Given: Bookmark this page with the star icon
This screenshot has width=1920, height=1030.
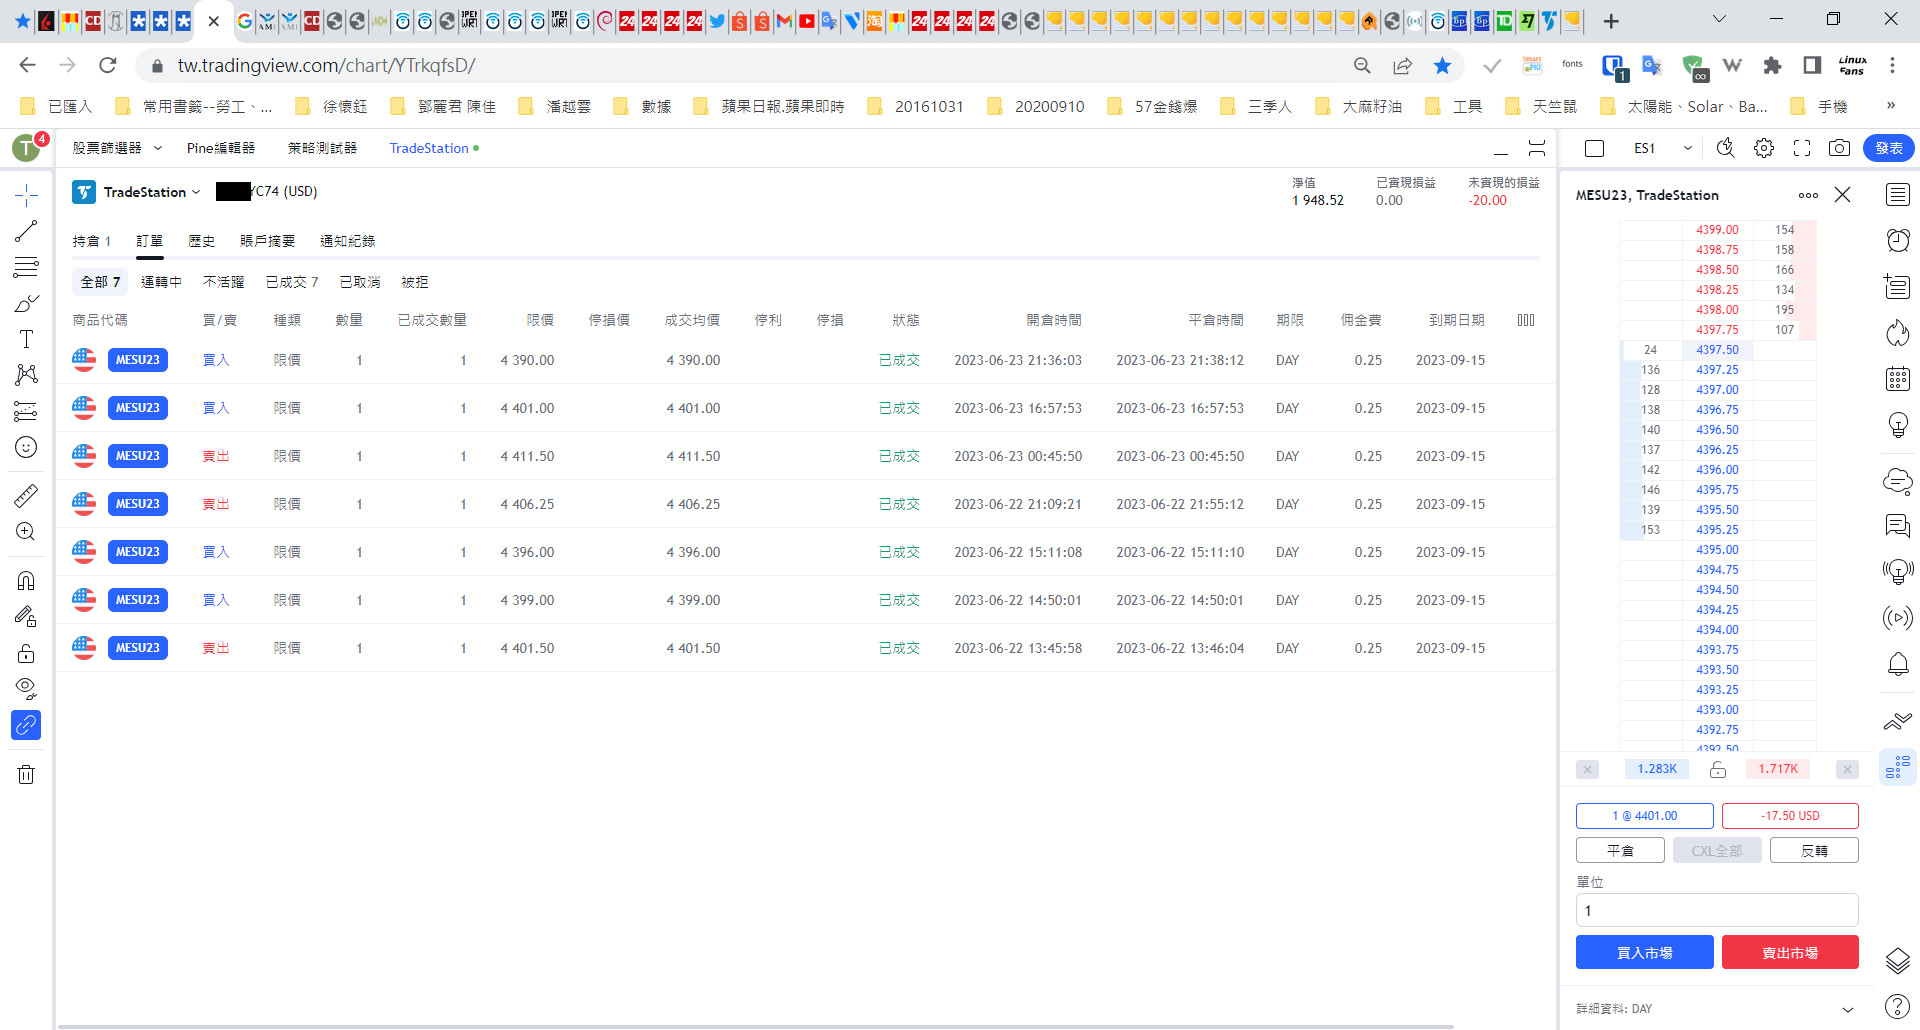Looking at the screenshot, I should (1442, 65).
